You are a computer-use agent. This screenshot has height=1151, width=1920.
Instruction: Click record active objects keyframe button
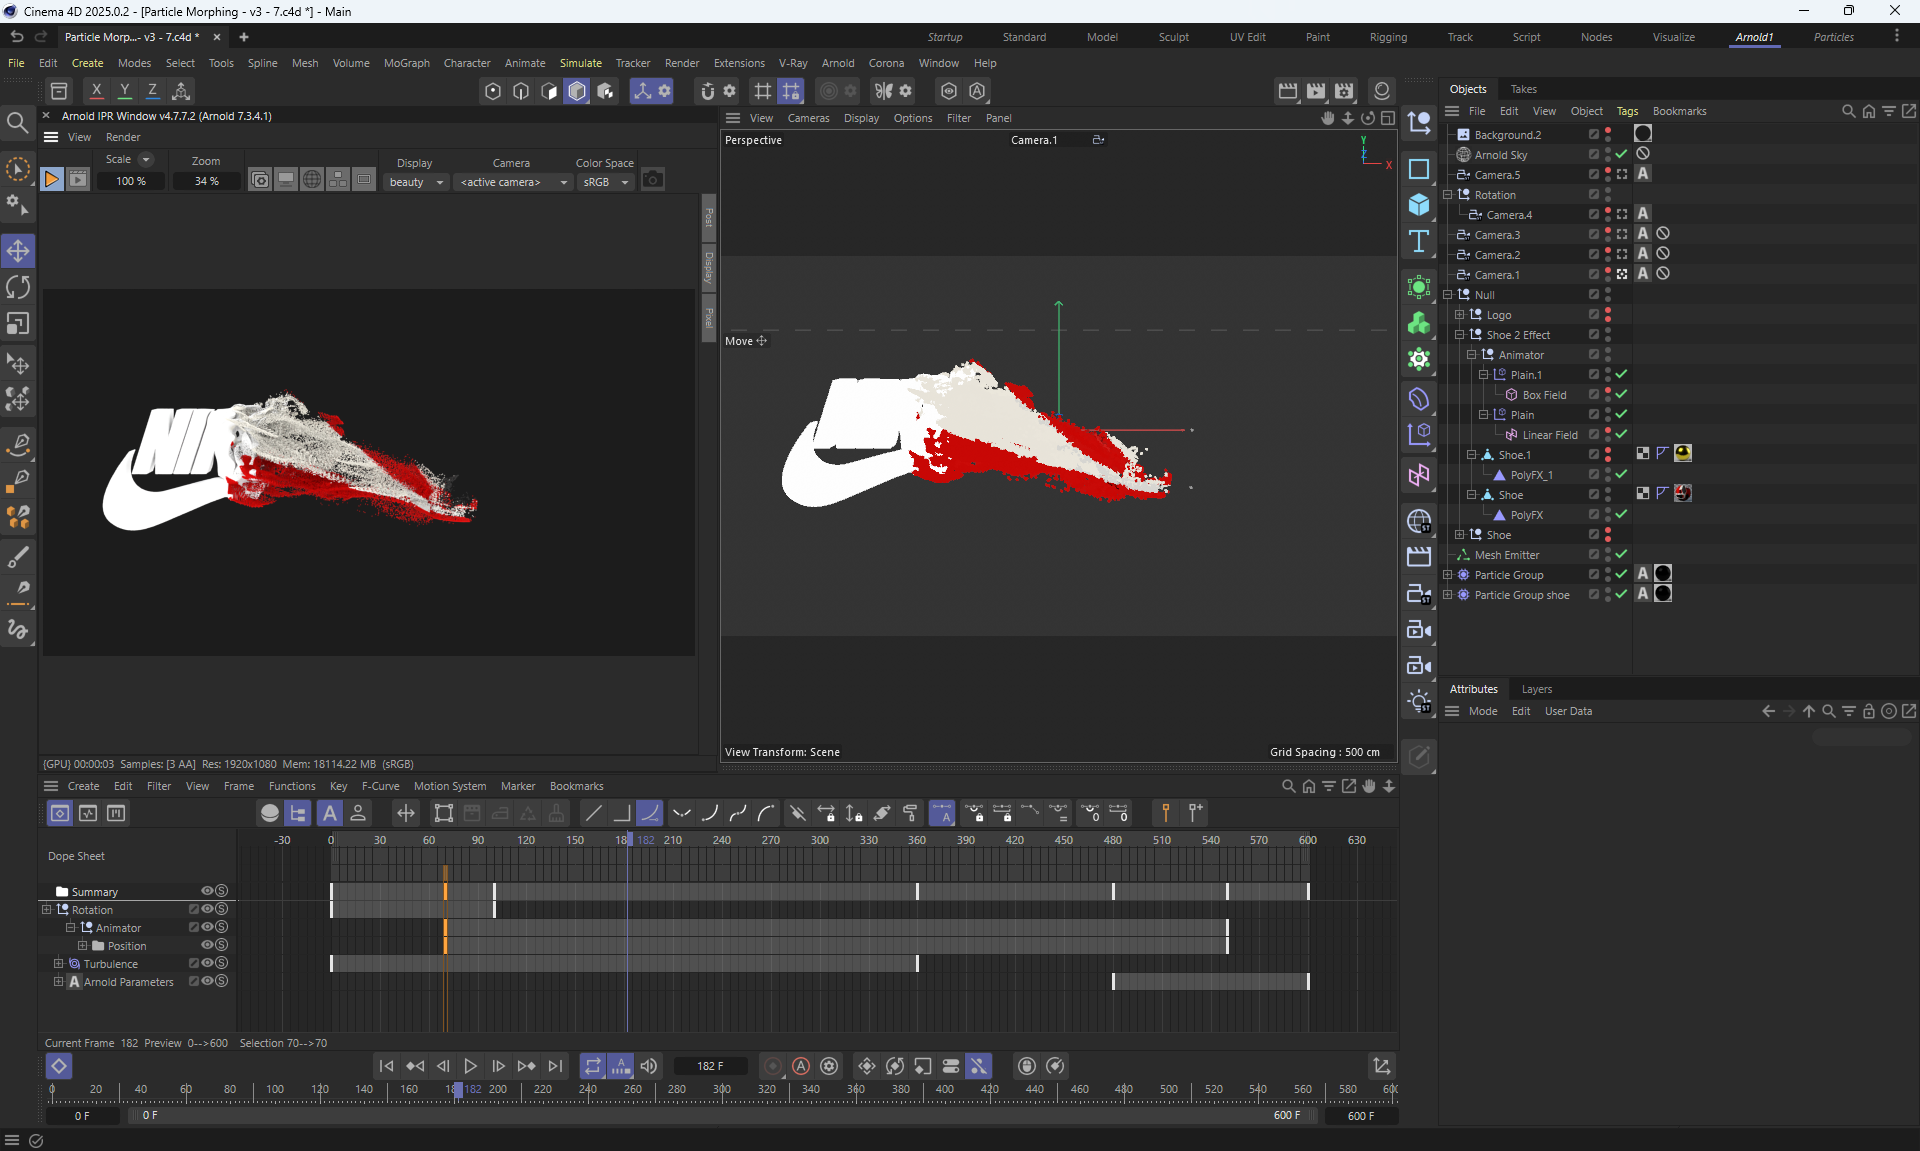coord(772,1066)
